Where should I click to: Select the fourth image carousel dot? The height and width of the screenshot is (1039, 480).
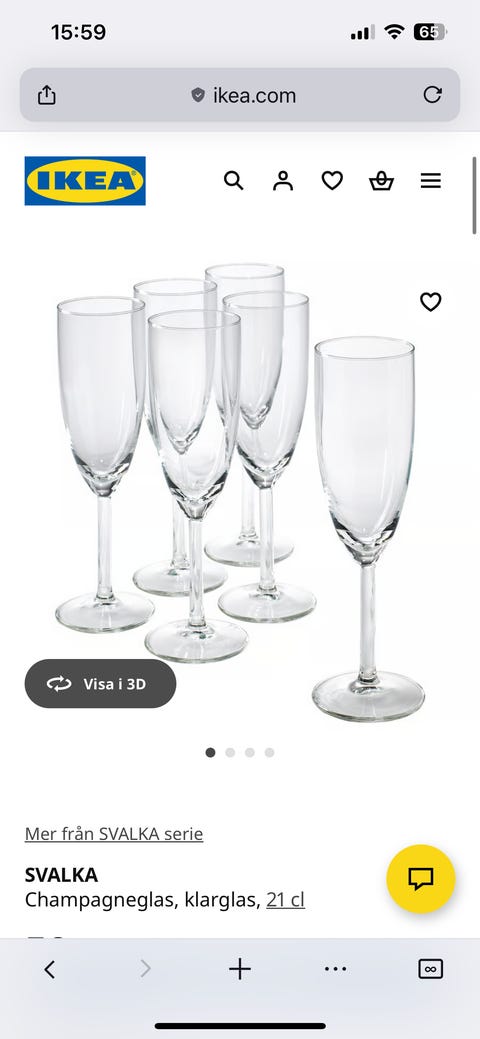point(269,753)
